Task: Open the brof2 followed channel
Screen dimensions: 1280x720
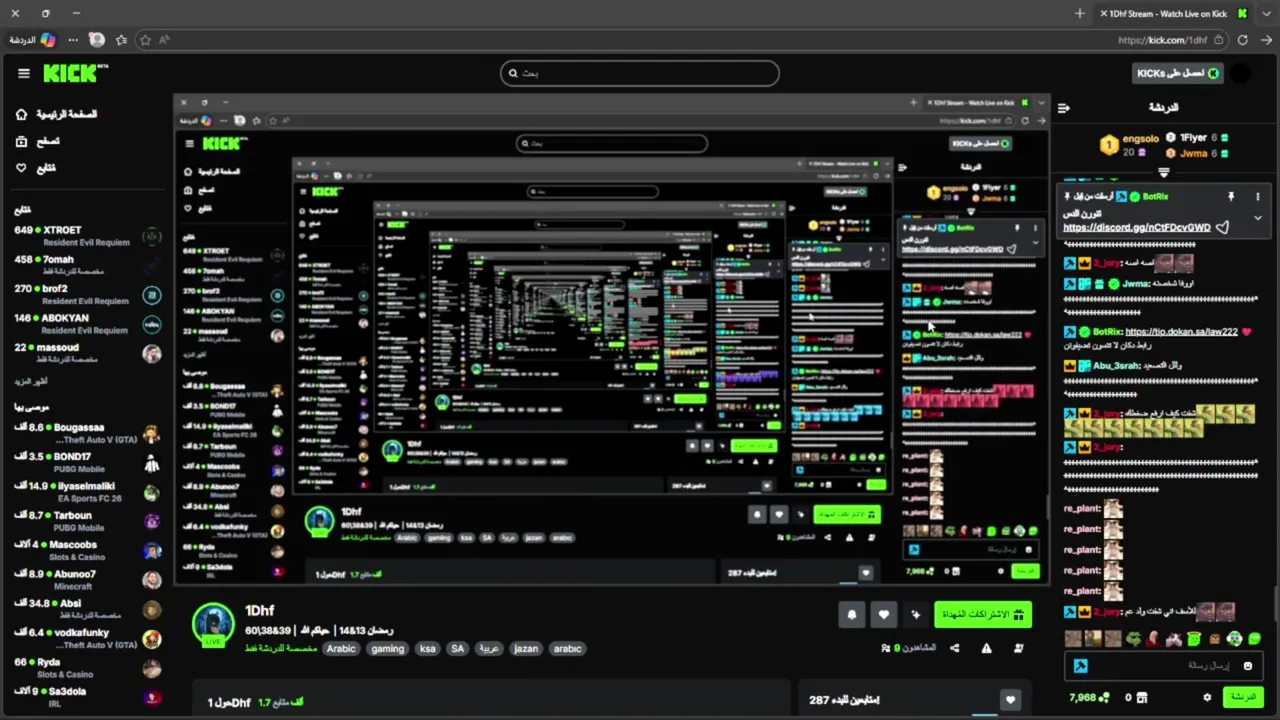Action: pos(87,294)
